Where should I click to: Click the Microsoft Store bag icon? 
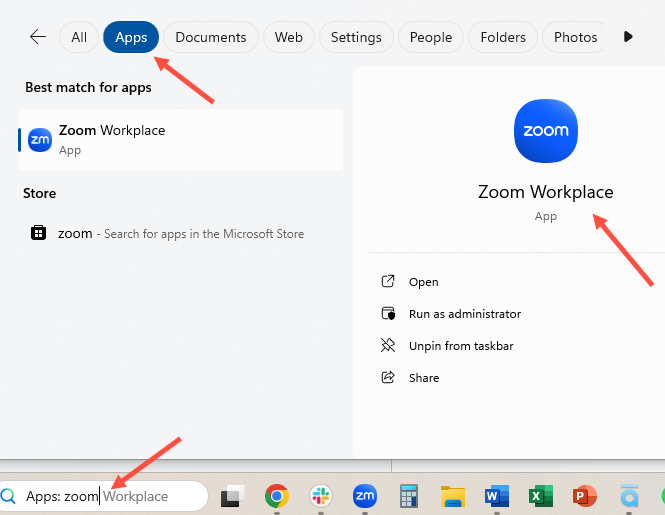coord(38,233)
